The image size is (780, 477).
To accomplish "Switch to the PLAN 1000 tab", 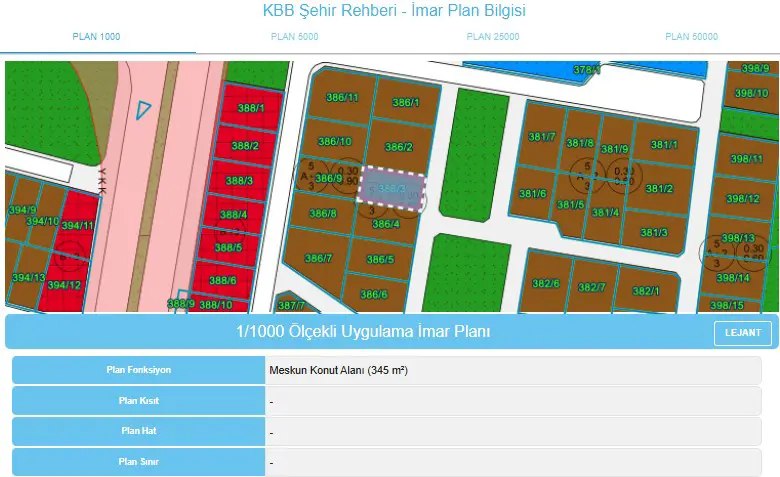I will click(97, 37).
